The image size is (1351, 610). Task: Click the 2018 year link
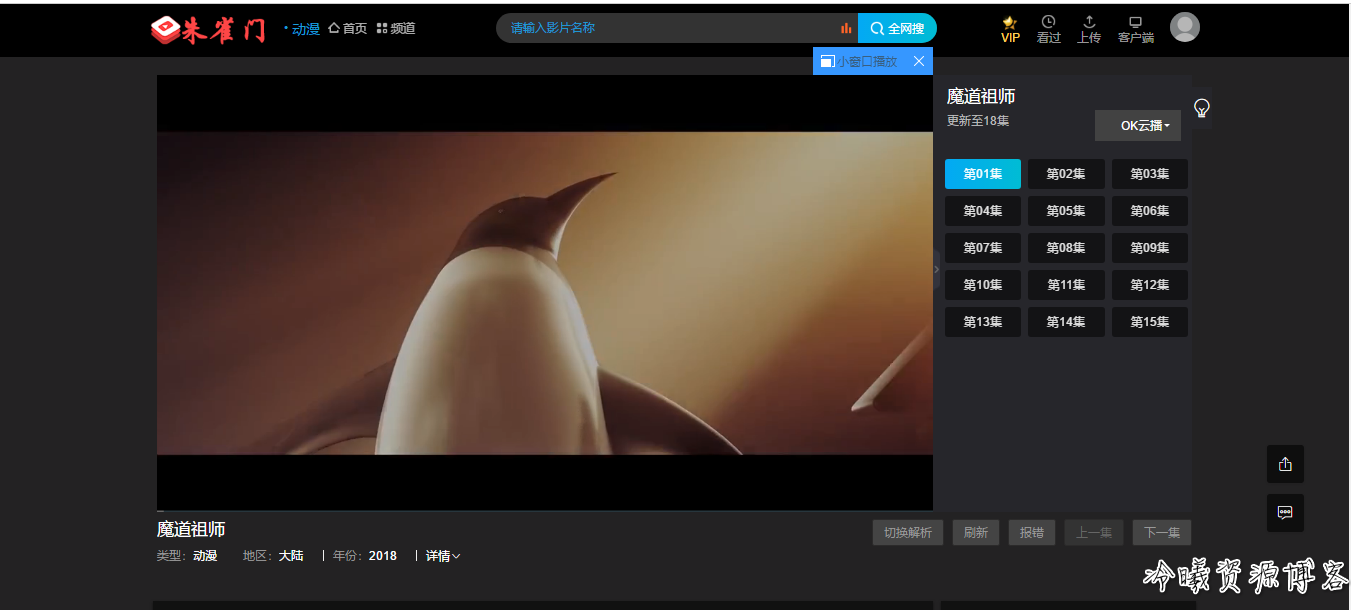point(383,556)
